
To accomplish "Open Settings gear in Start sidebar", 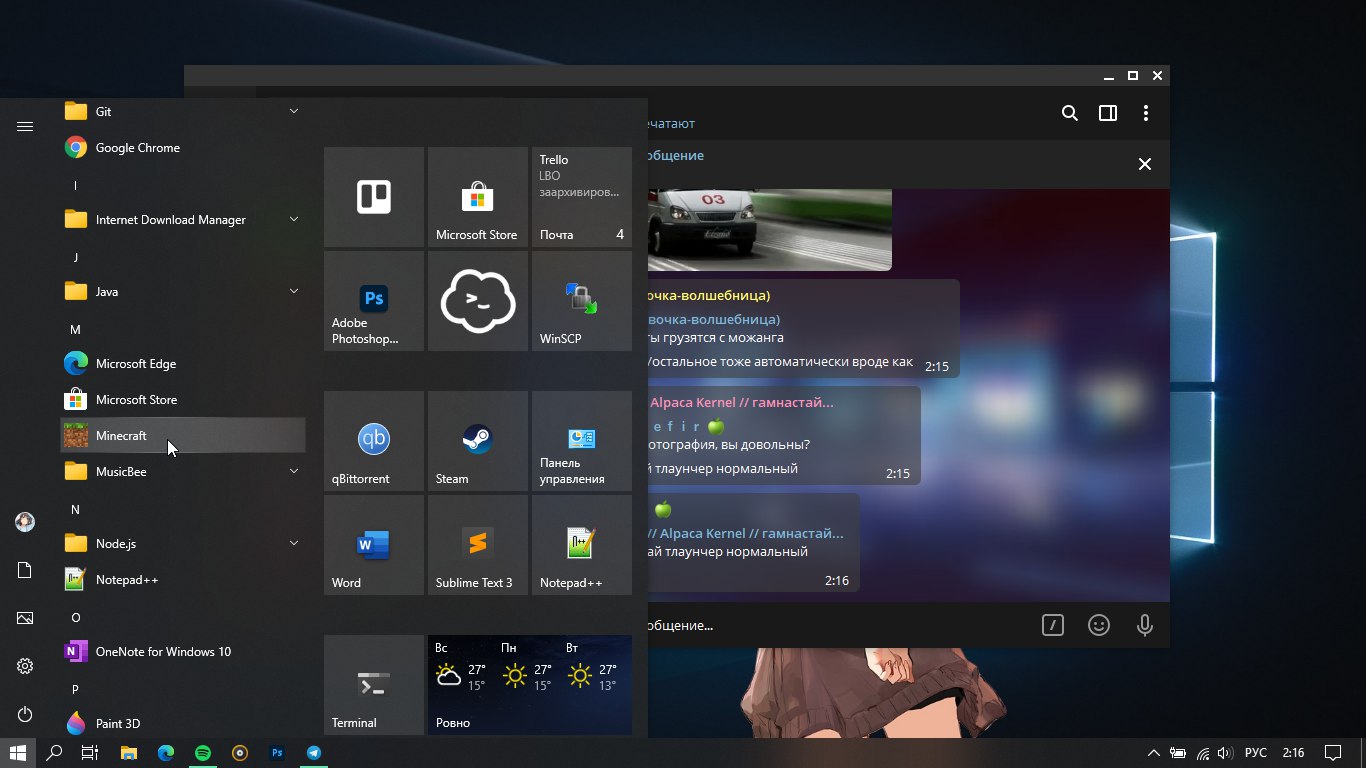I will click(x=25, y=666).
